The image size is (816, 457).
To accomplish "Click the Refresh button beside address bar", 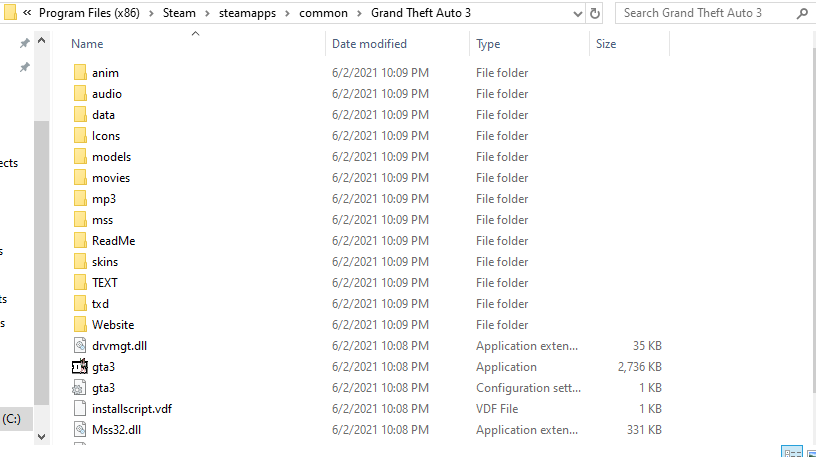I will (x=596, y=13).
